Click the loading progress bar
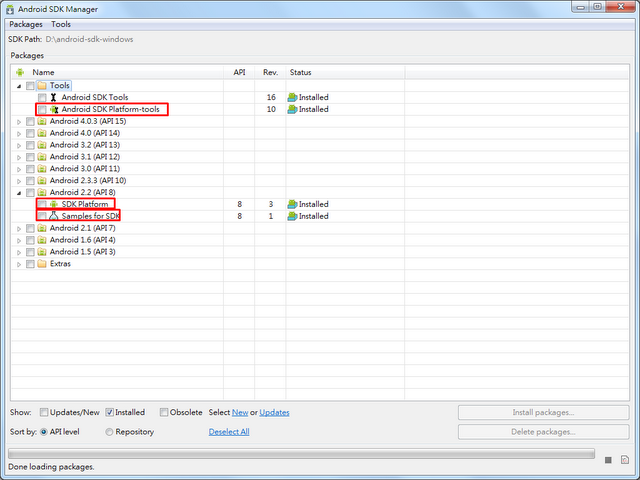Viewport: 640px width, 480px height. click(301, 453)
